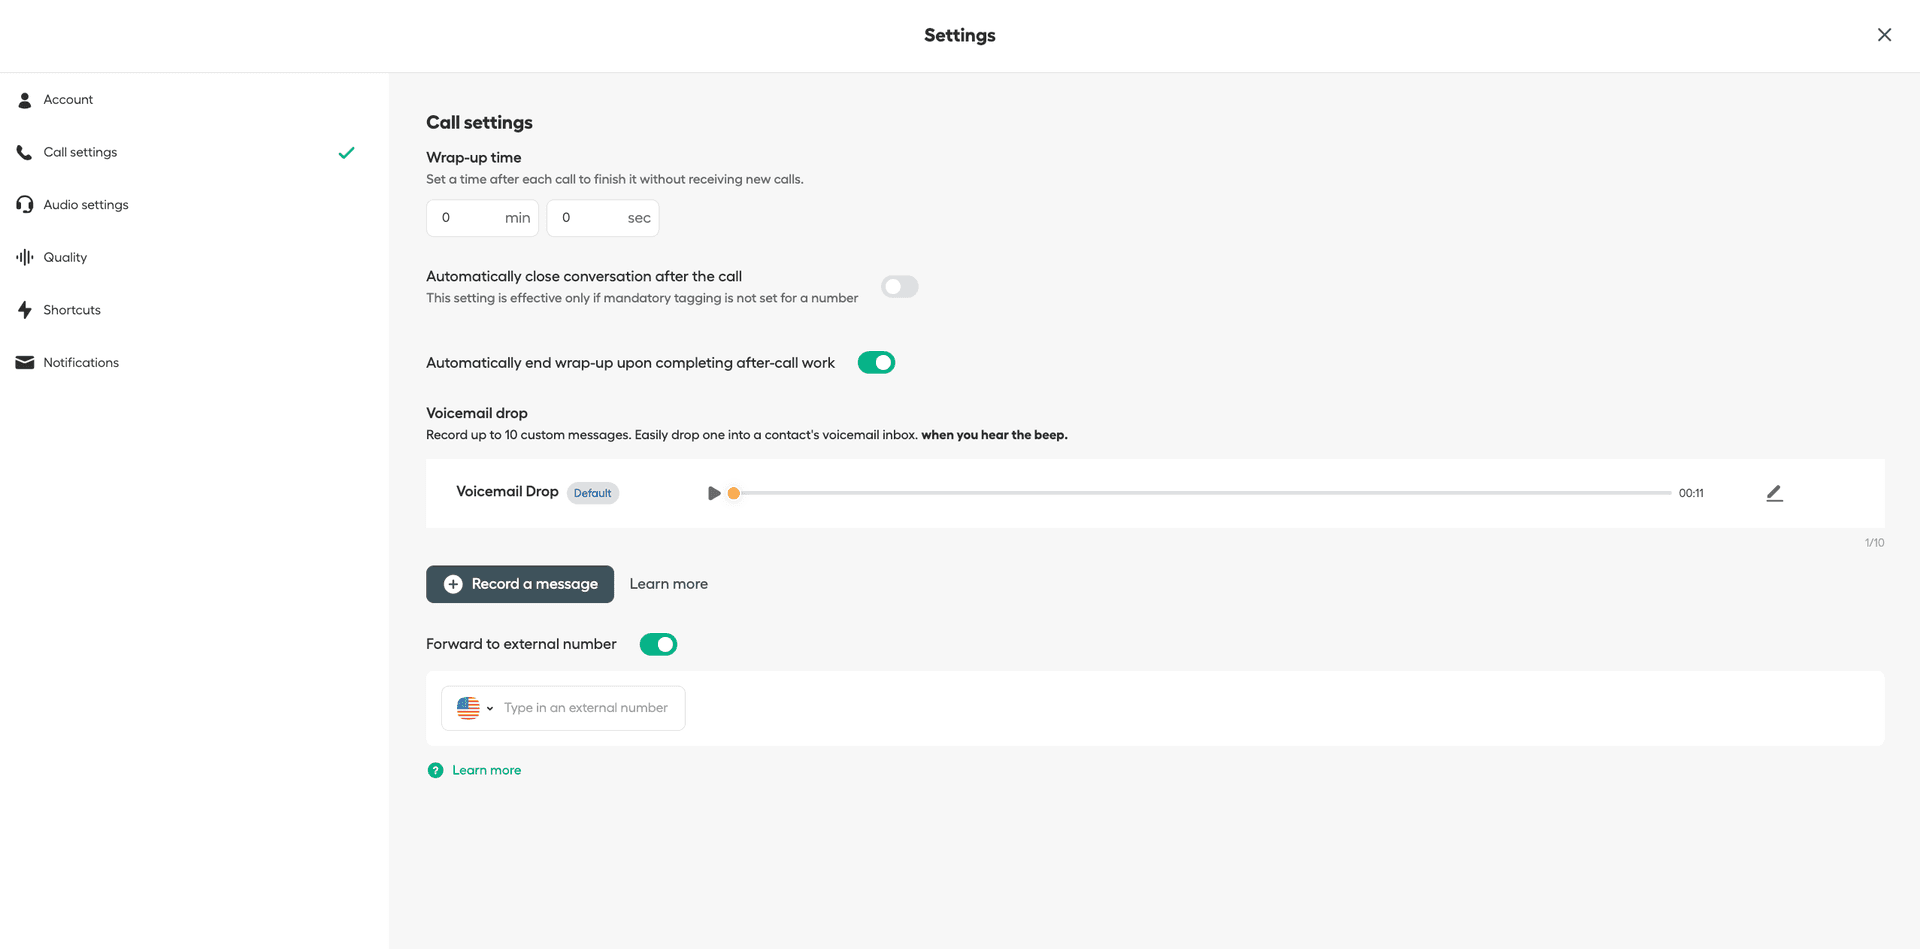The image size is (1920, 949).
Task: Enable automatically close conversation after call
Action: click(899, 287)
